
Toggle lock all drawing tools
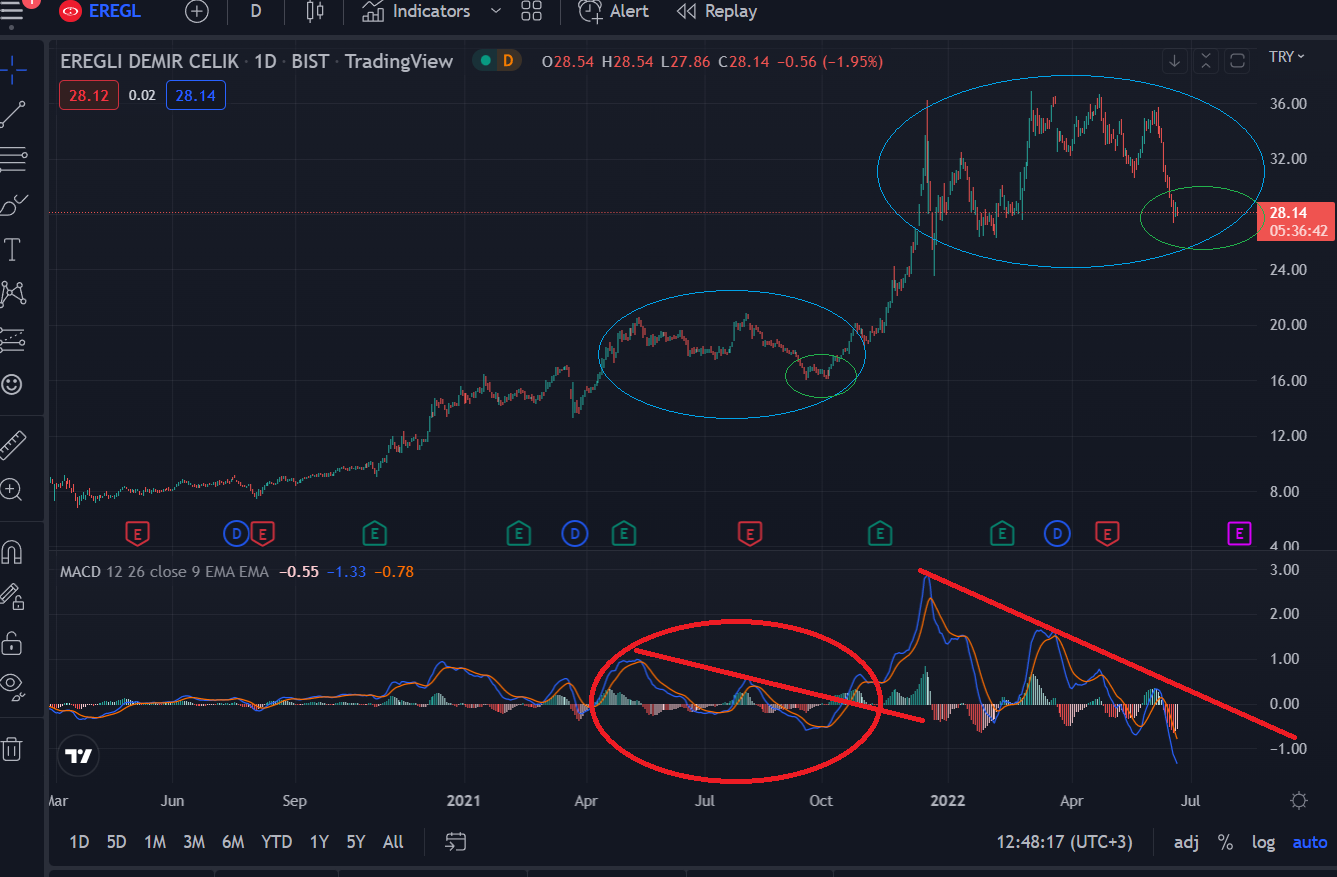point(12,641)
